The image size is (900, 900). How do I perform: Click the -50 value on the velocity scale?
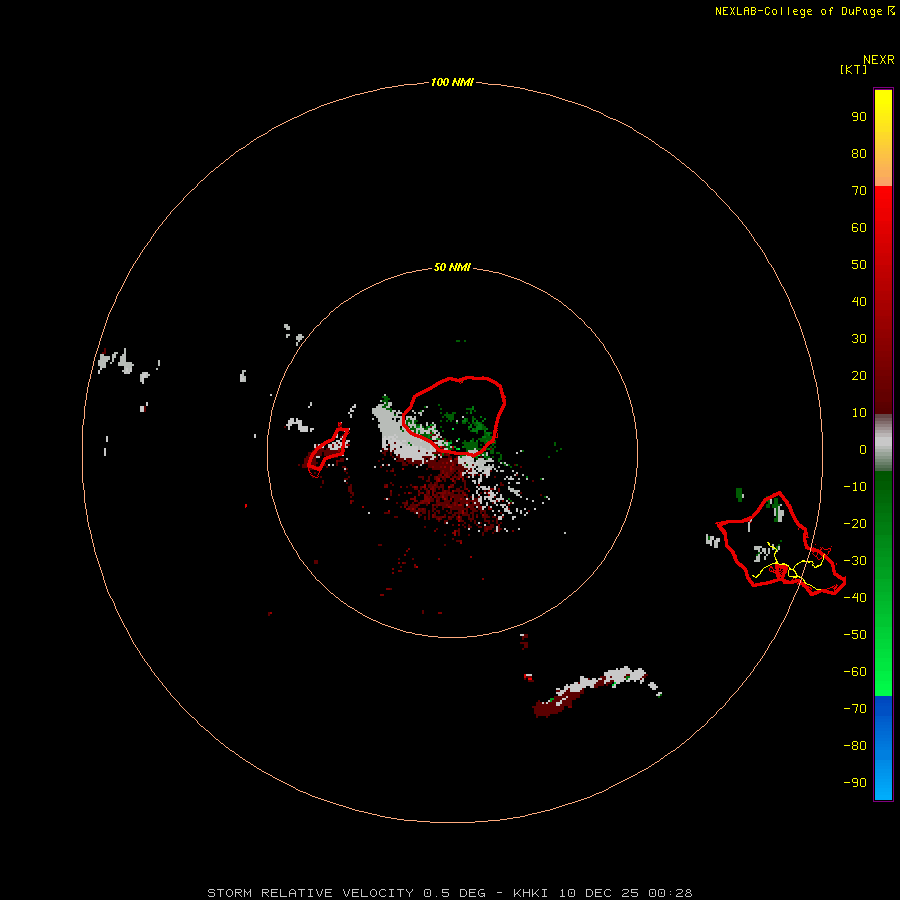click(855, 634)
